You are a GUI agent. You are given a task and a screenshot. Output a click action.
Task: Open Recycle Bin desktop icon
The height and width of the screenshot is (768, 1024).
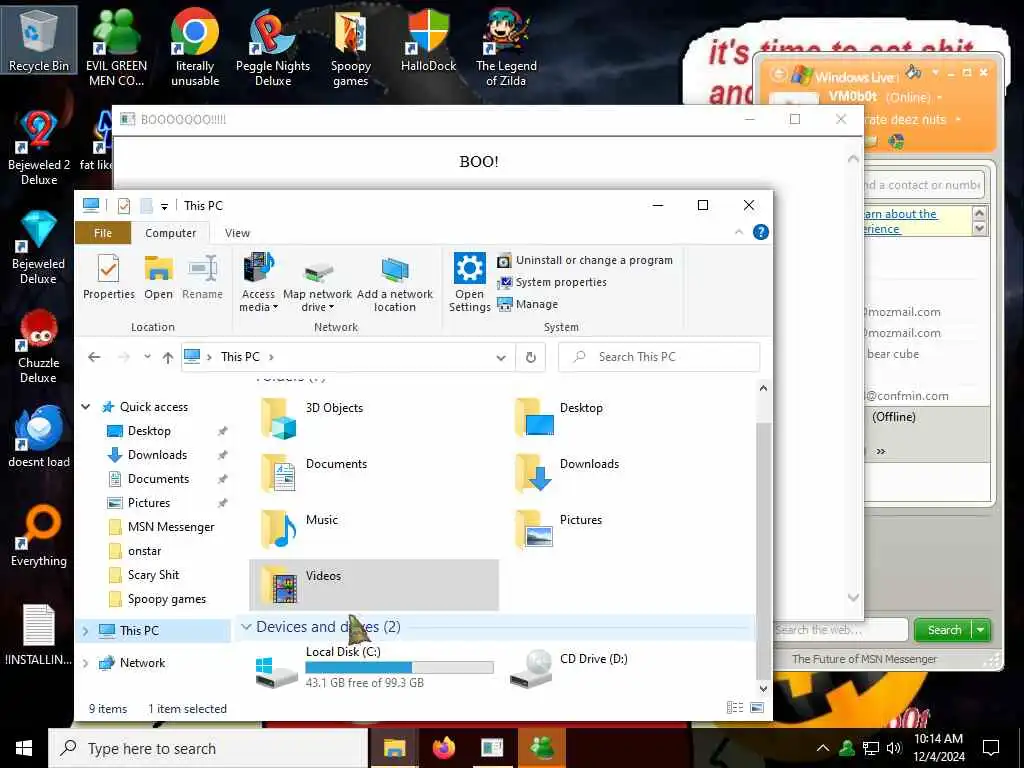click(x=39, y=39)
